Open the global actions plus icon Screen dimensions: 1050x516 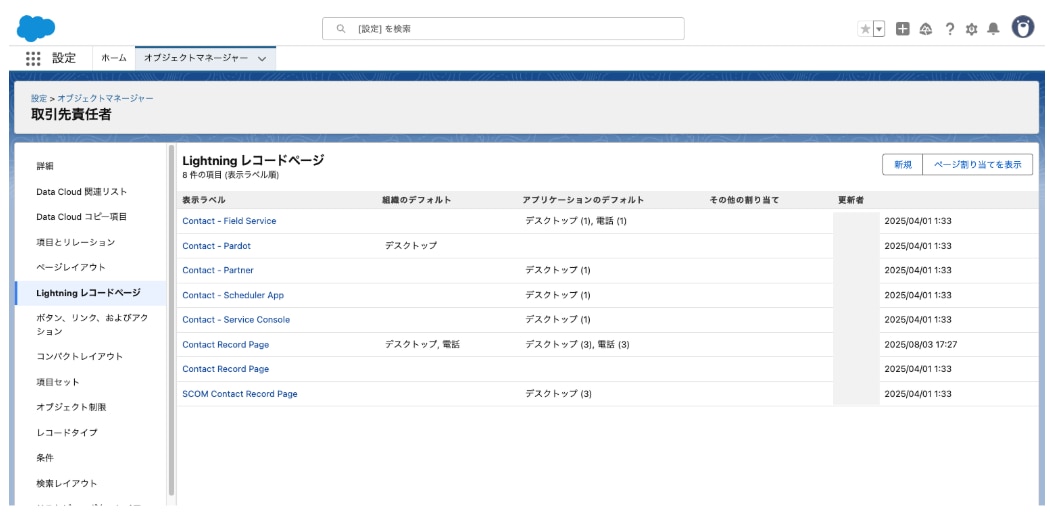tap(903, 29)
